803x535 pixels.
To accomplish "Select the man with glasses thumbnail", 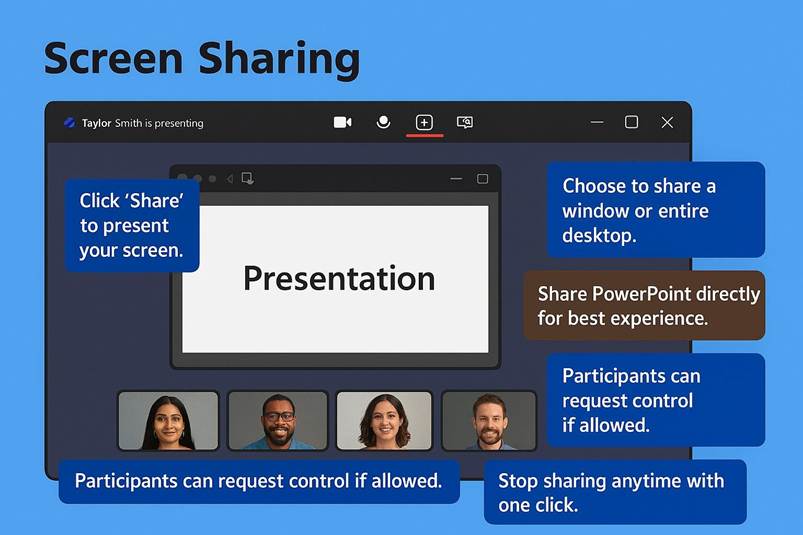I will tap(278, 420).
